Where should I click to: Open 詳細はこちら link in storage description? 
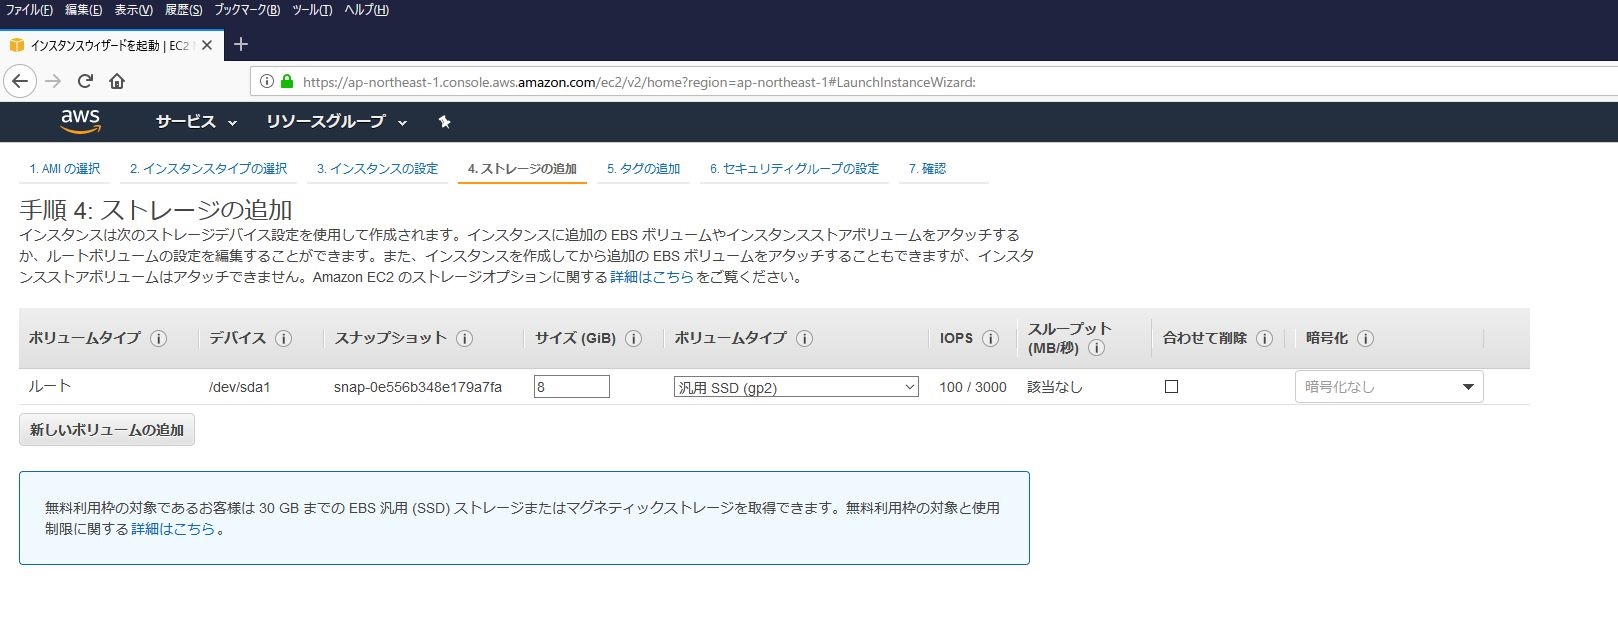point(652,277)
